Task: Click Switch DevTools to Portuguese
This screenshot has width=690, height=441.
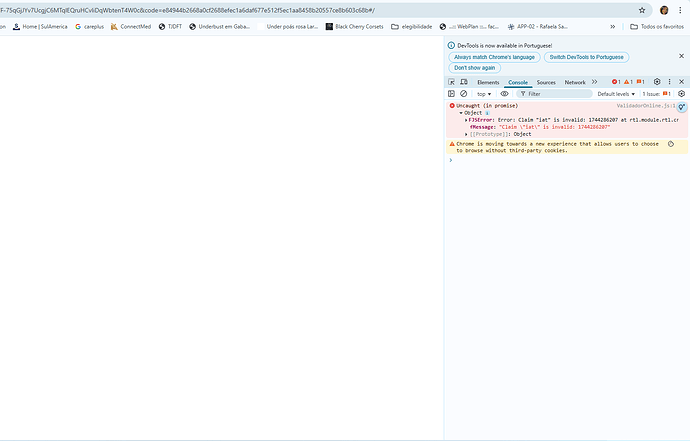Action: (x=586, y=57)
